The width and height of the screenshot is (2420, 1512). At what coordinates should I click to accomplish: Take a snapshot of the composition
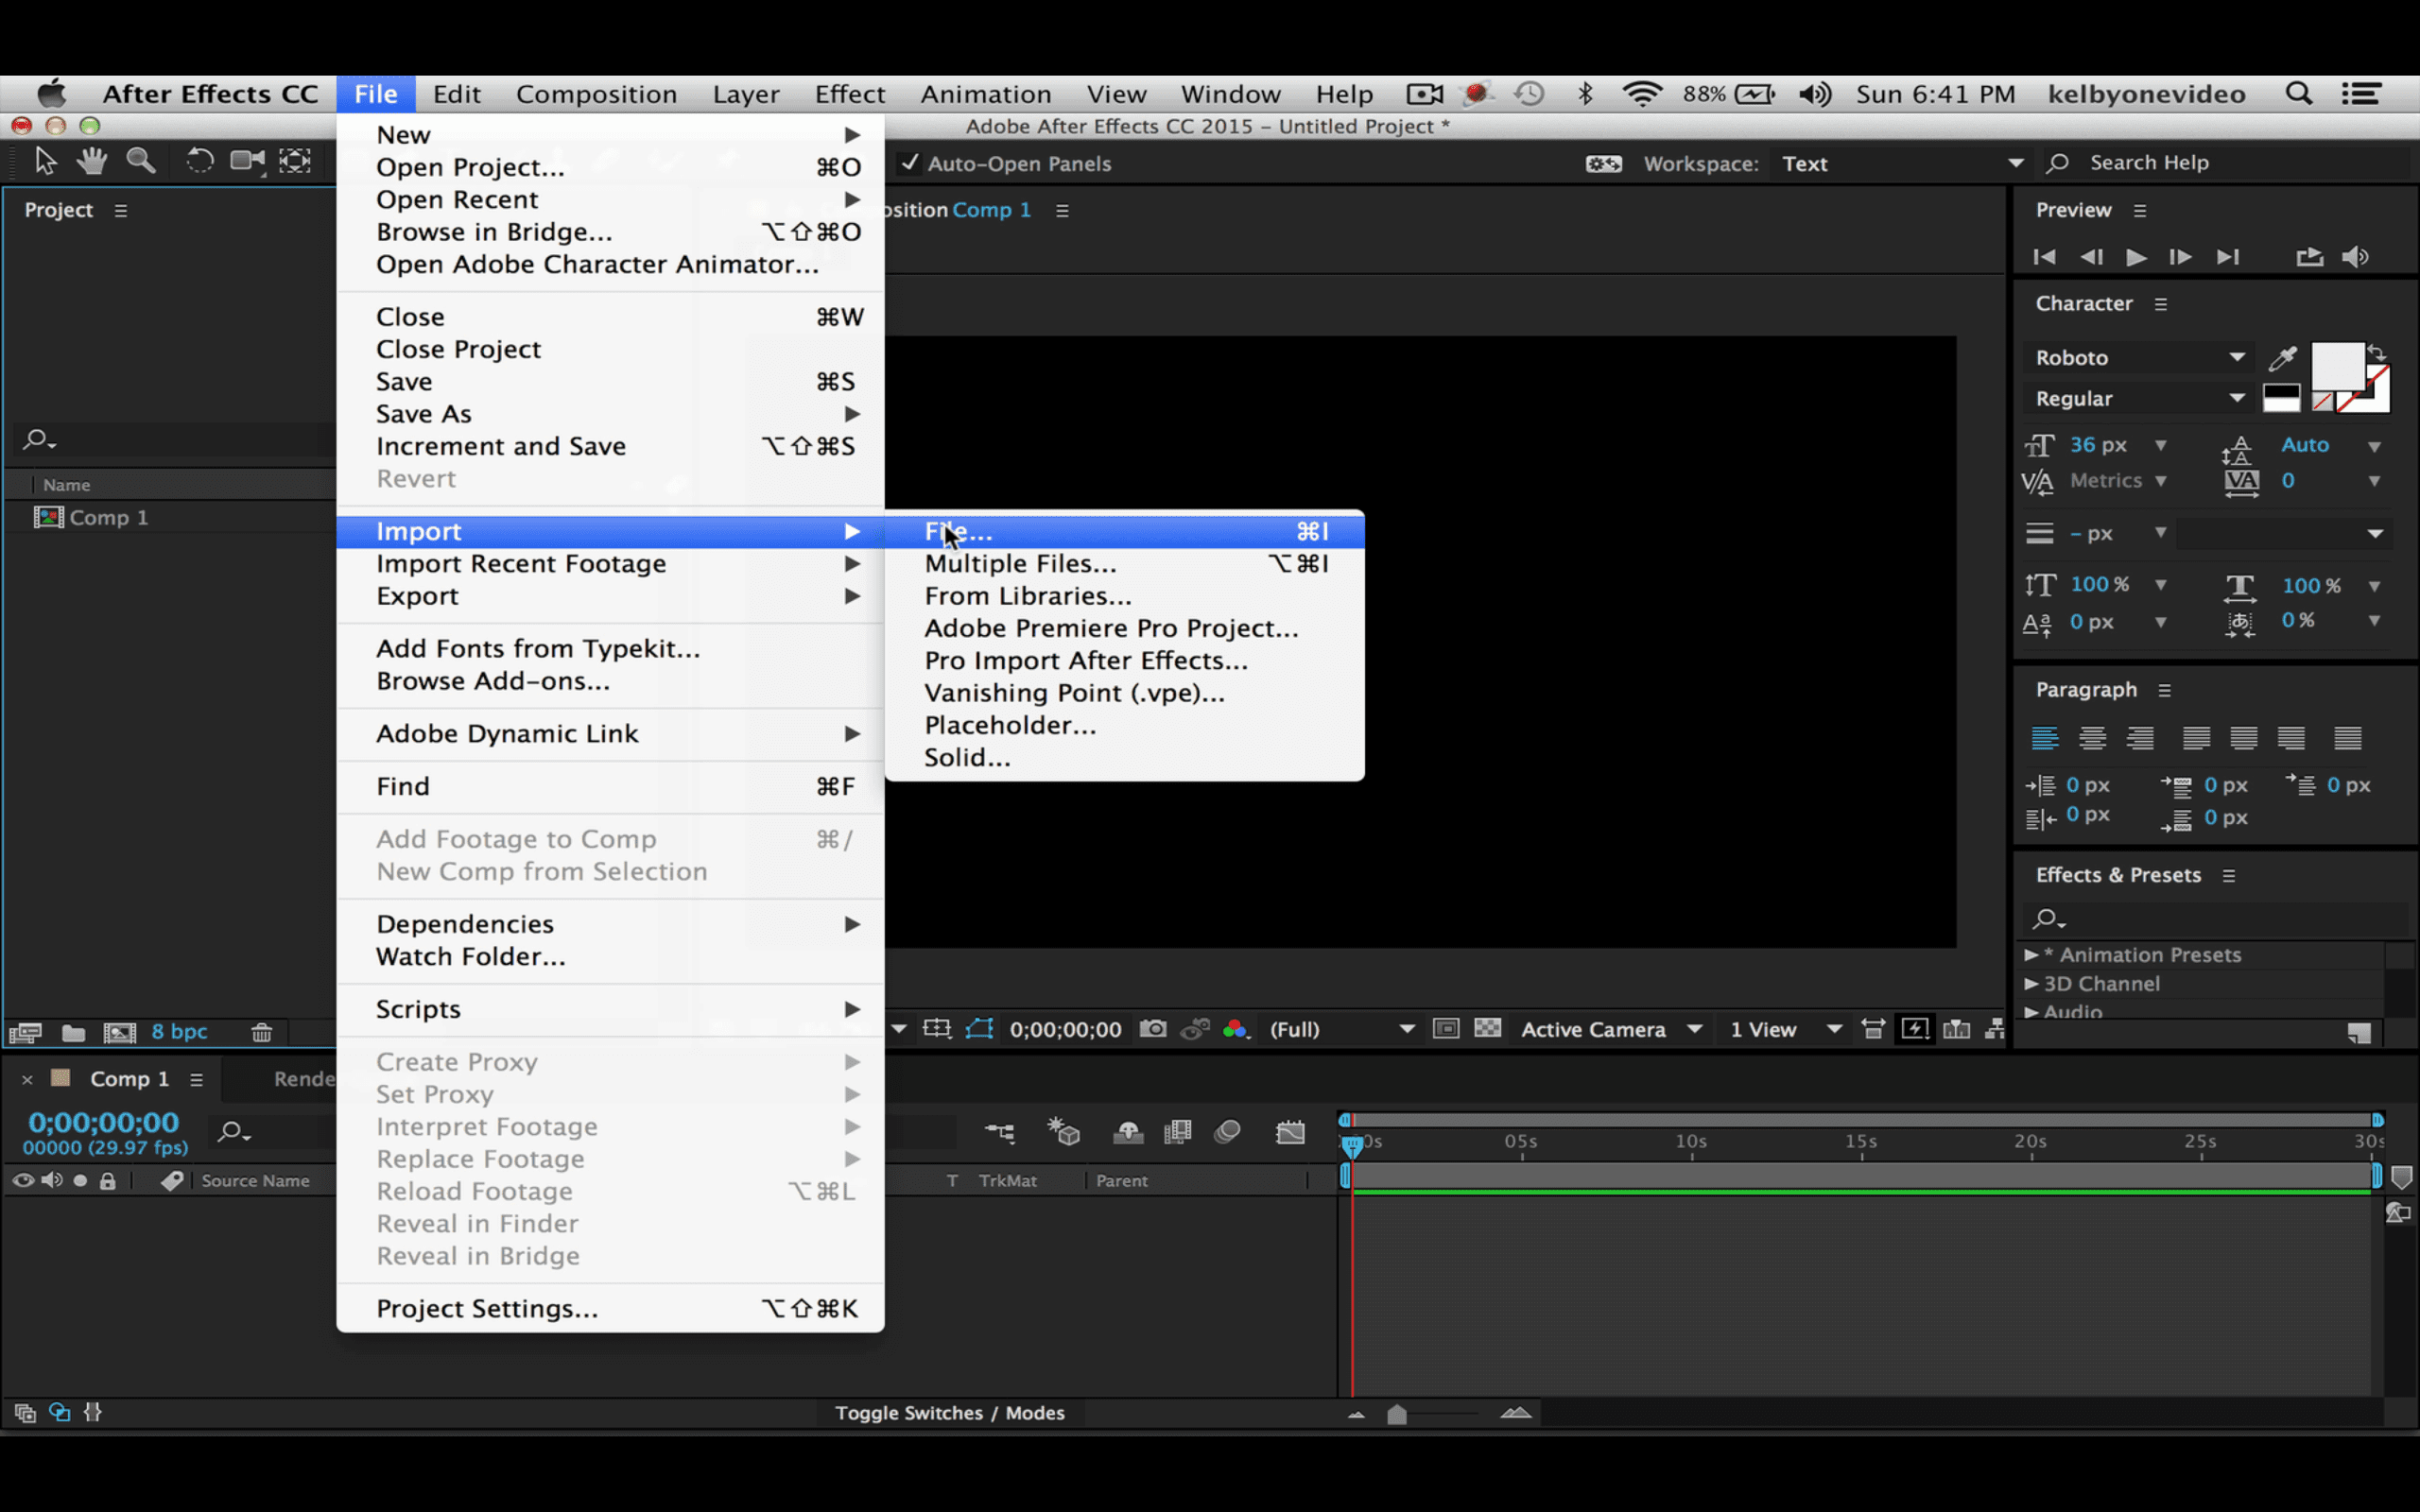point(1152,1028)
